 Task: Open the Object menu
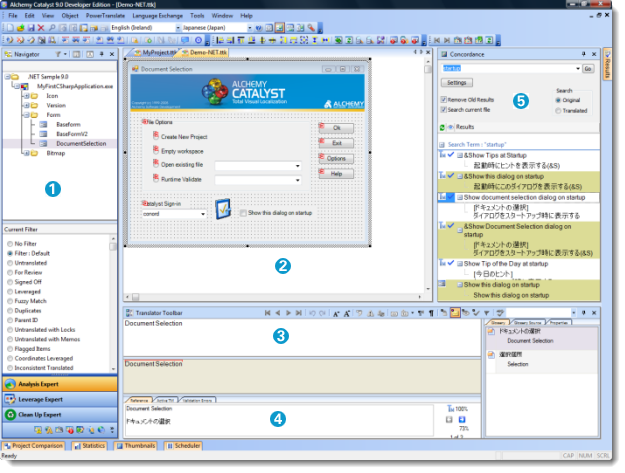[x=70, y=16]
